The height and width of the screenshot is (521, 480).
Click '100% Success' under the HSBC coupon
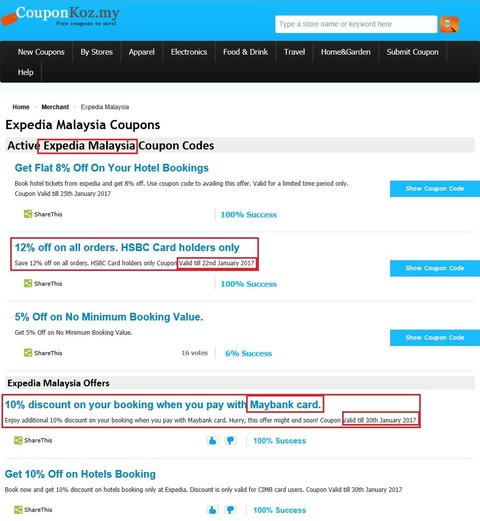pyautogui.click(x=249, y=284)
